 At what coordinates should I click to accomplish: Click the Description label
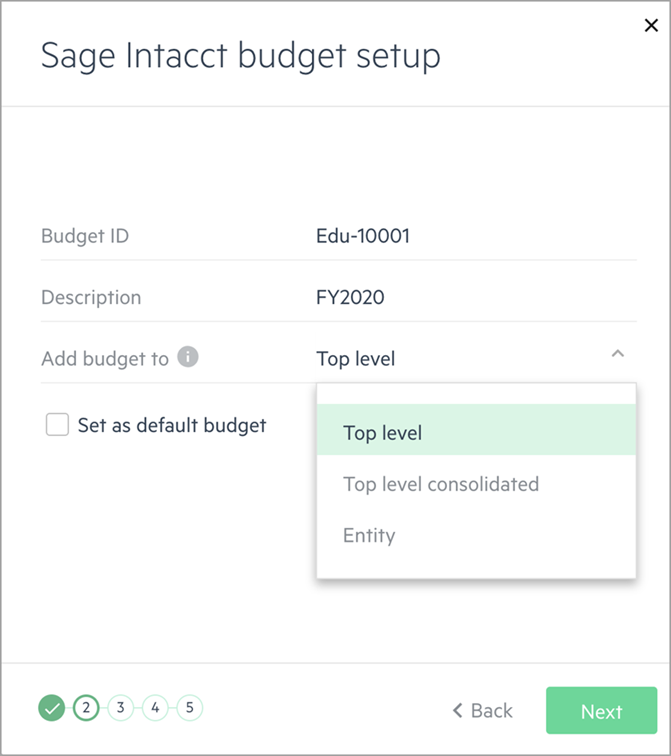[91, 297]
